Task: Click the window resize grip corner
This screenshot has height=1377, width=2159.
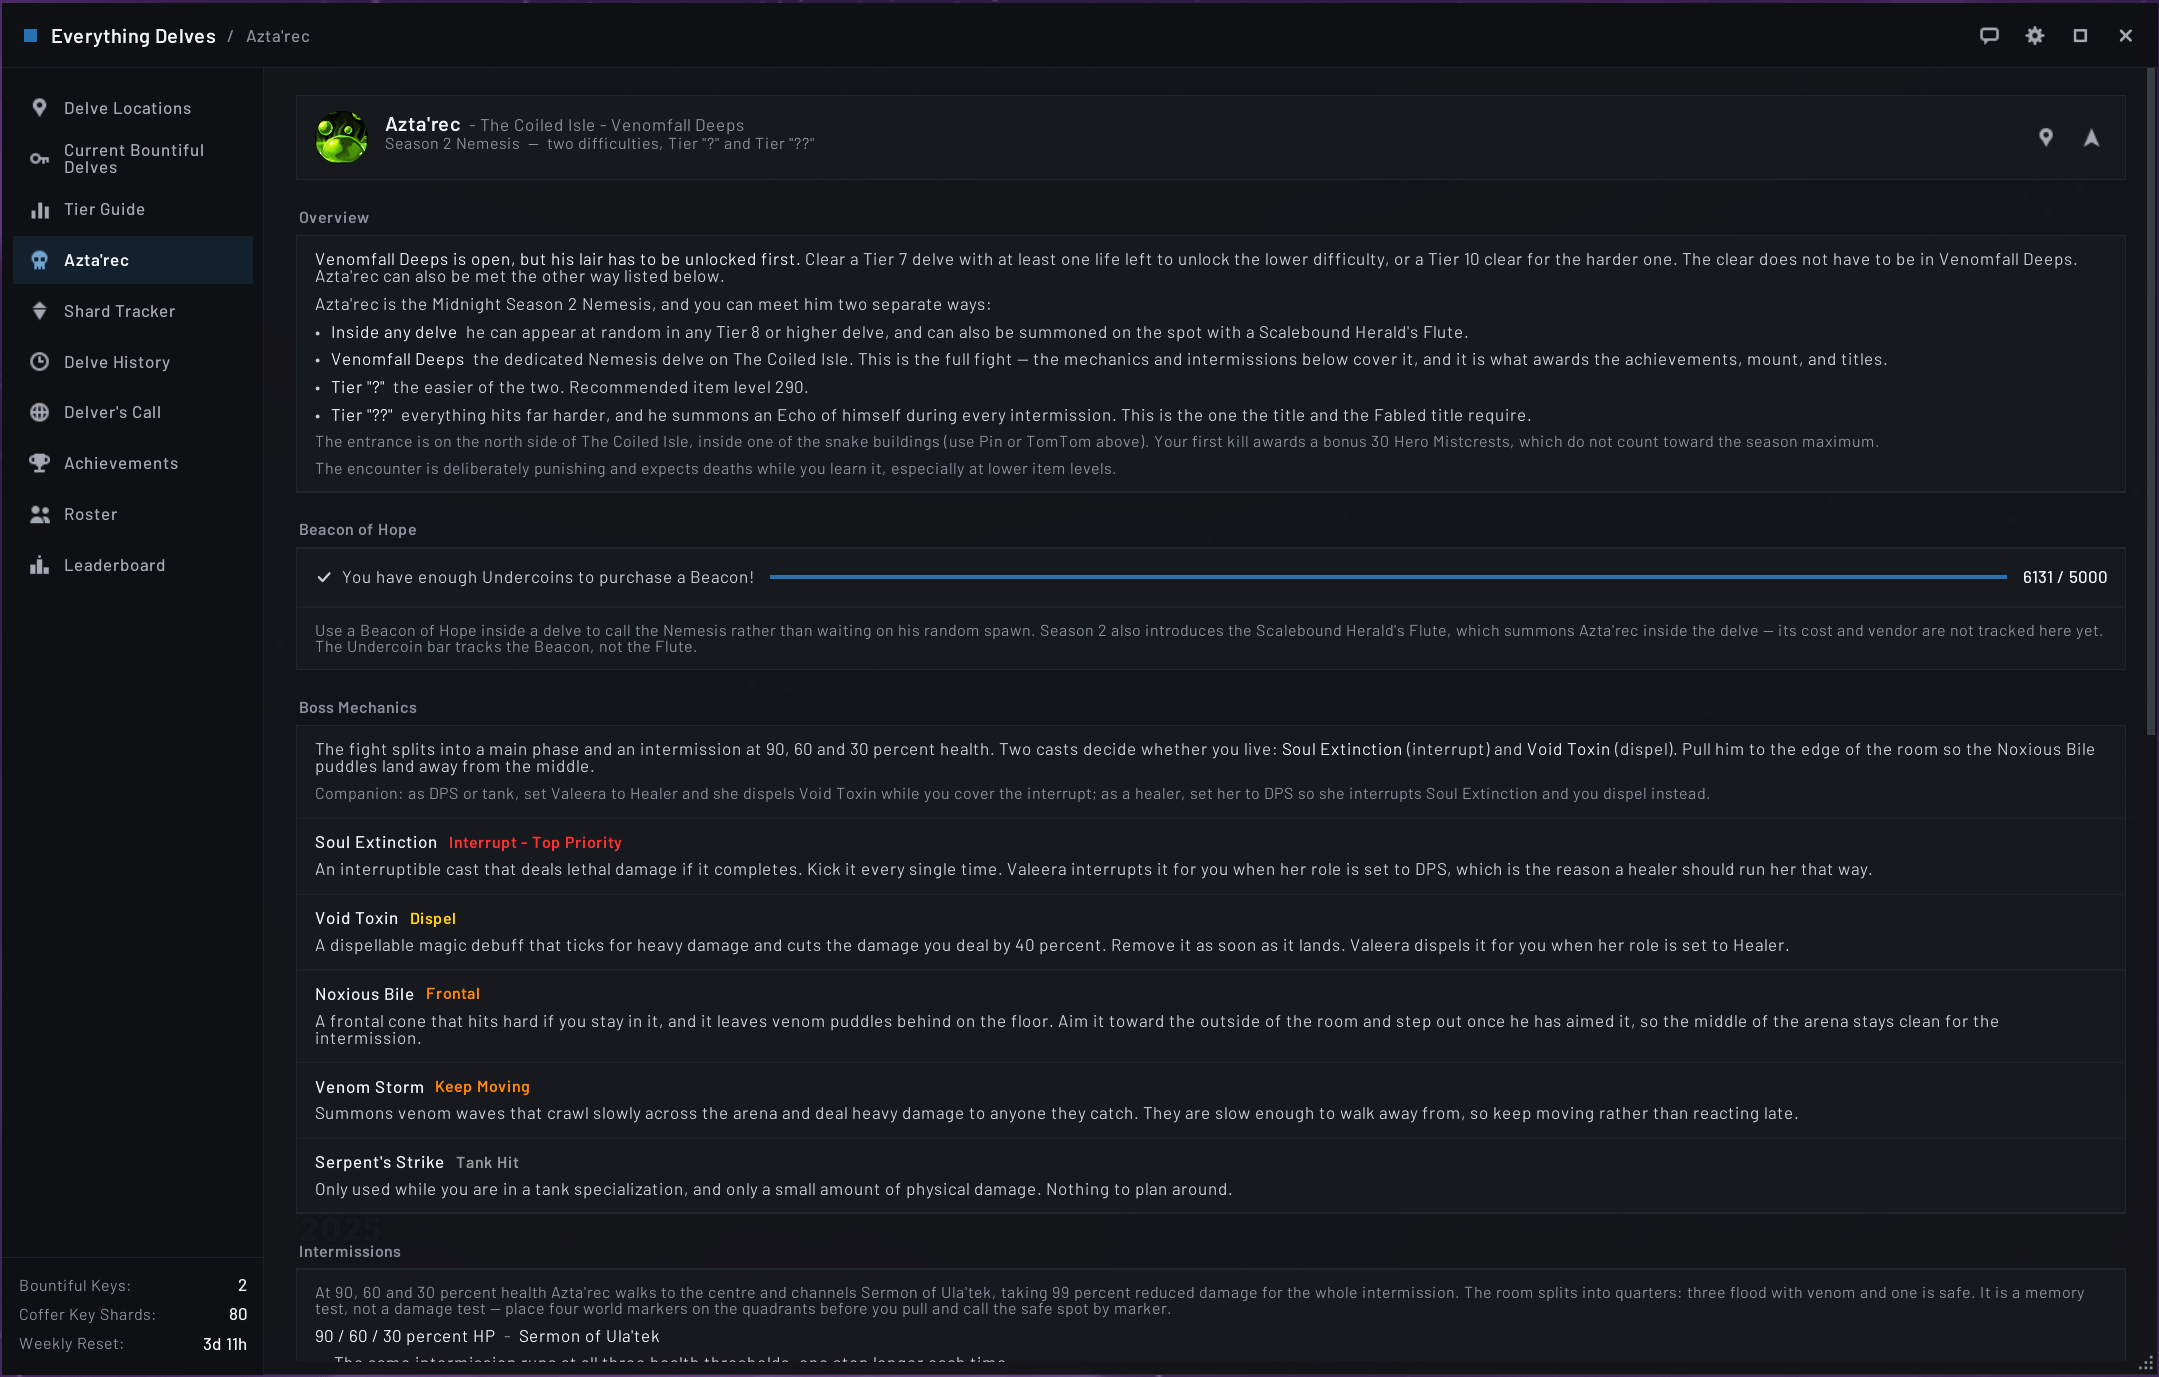Action: click(2146, 1364)
